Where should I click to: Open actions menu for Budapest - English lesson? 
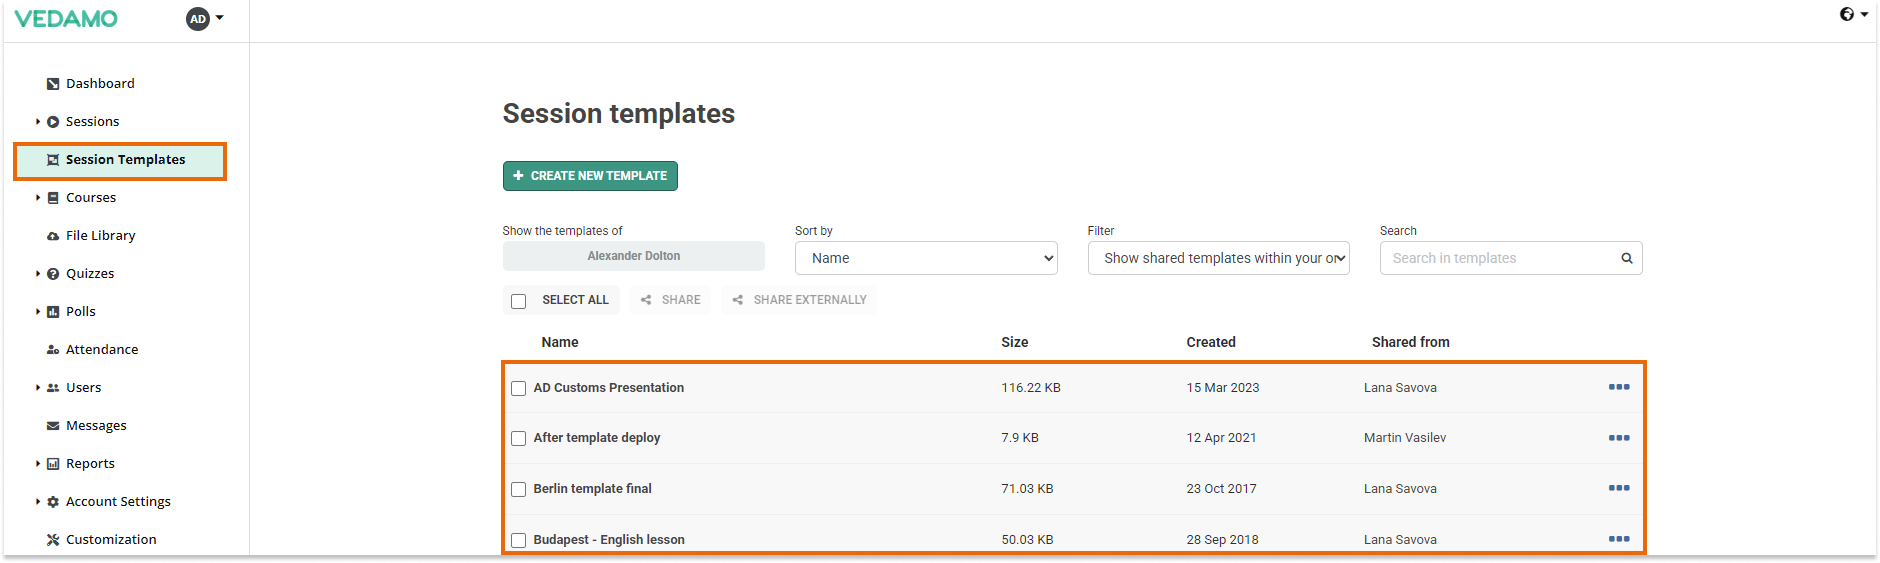(1619, 539)
